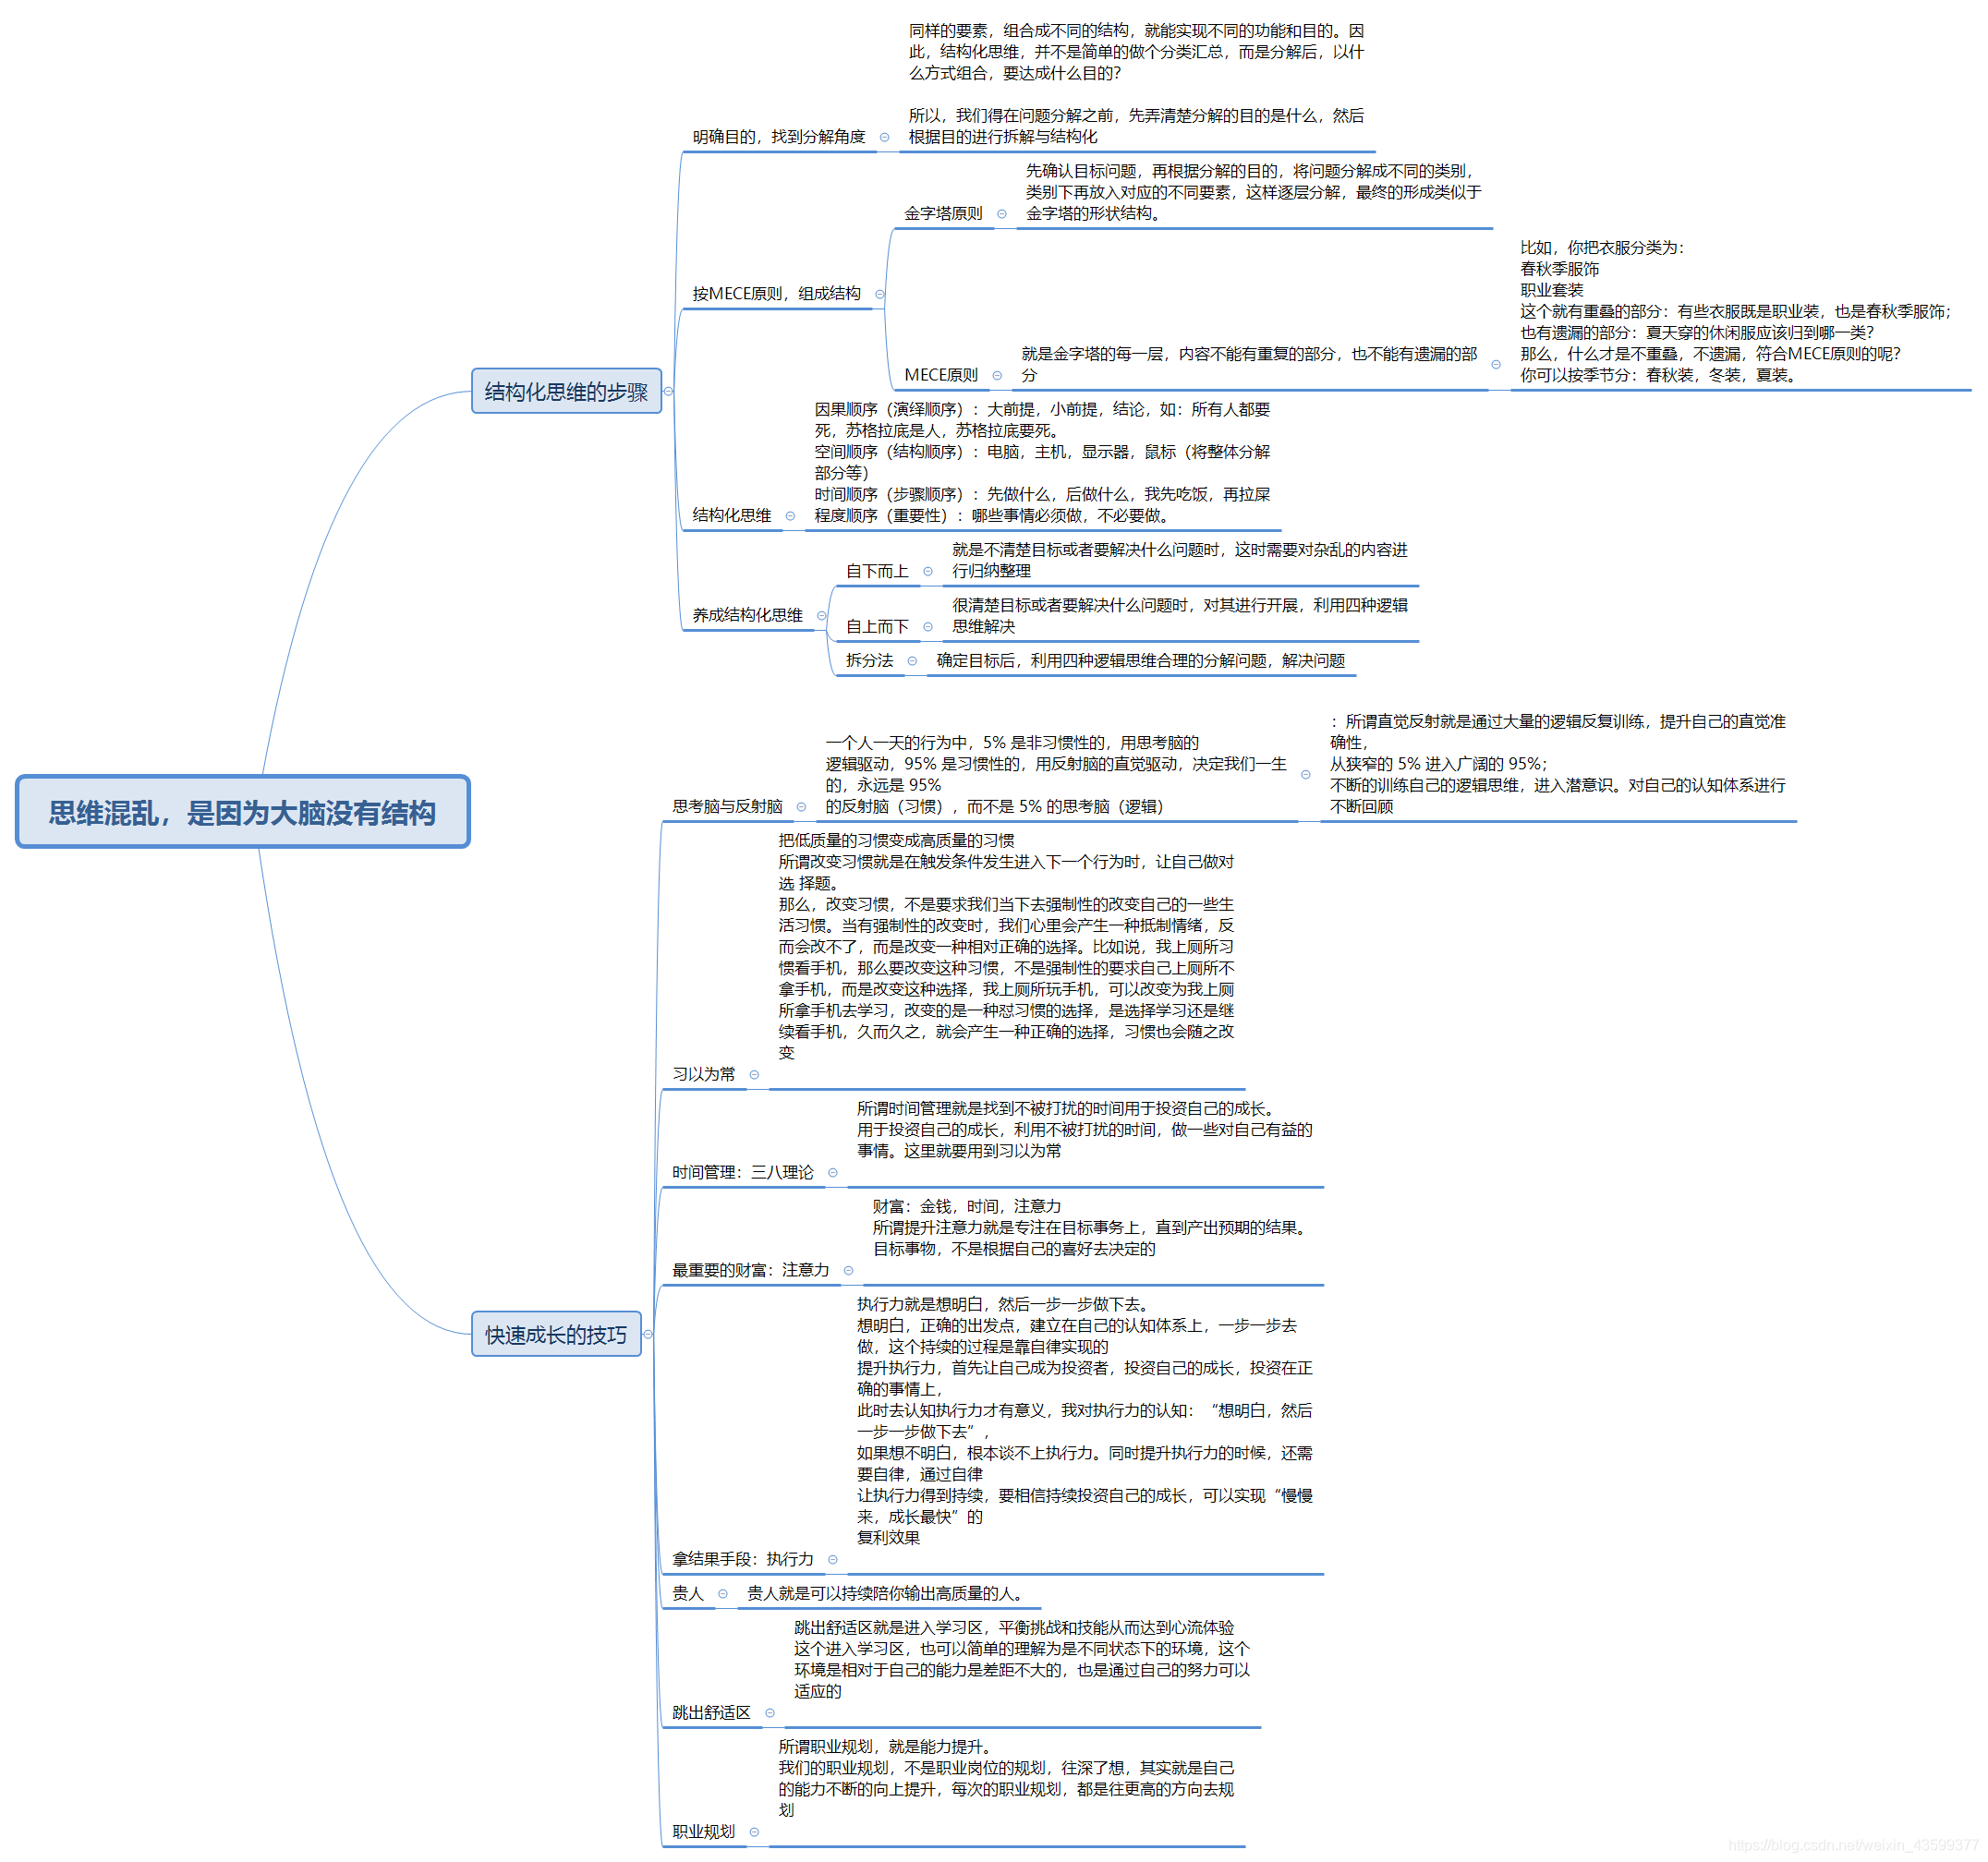Click the text starting 比如，你把衣服分类为
The height and width of the screenshot is (1862, 1988).
tap(1735, 311)
